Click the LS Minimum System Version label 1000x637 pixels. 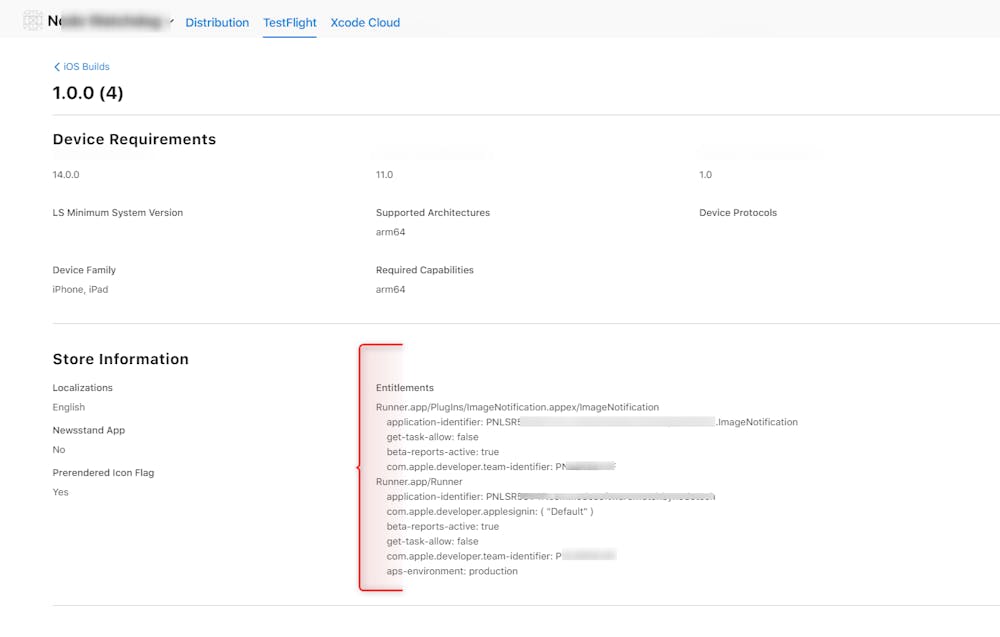[x=118, y=213]
